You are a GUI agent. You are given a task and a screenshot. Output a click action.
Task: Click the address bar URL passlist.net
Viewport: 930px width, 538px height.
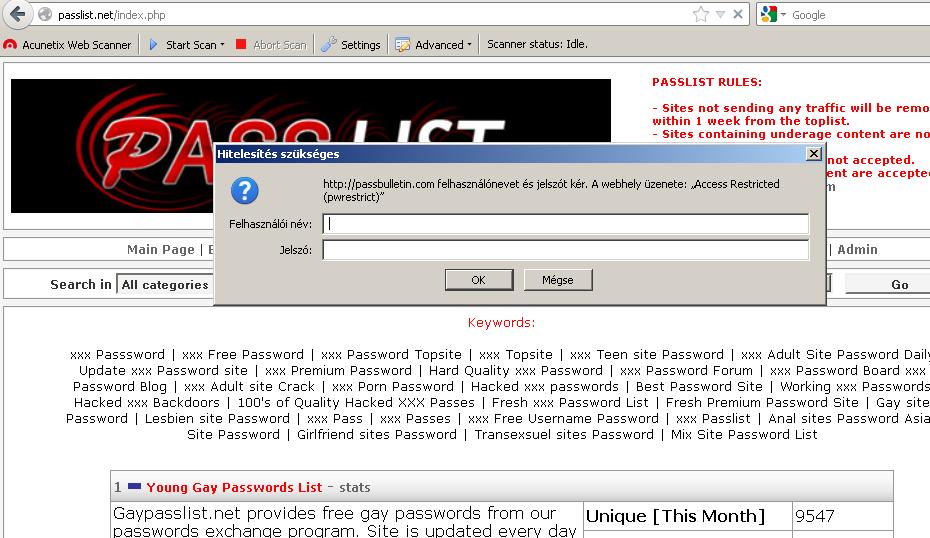coord(112,15)
